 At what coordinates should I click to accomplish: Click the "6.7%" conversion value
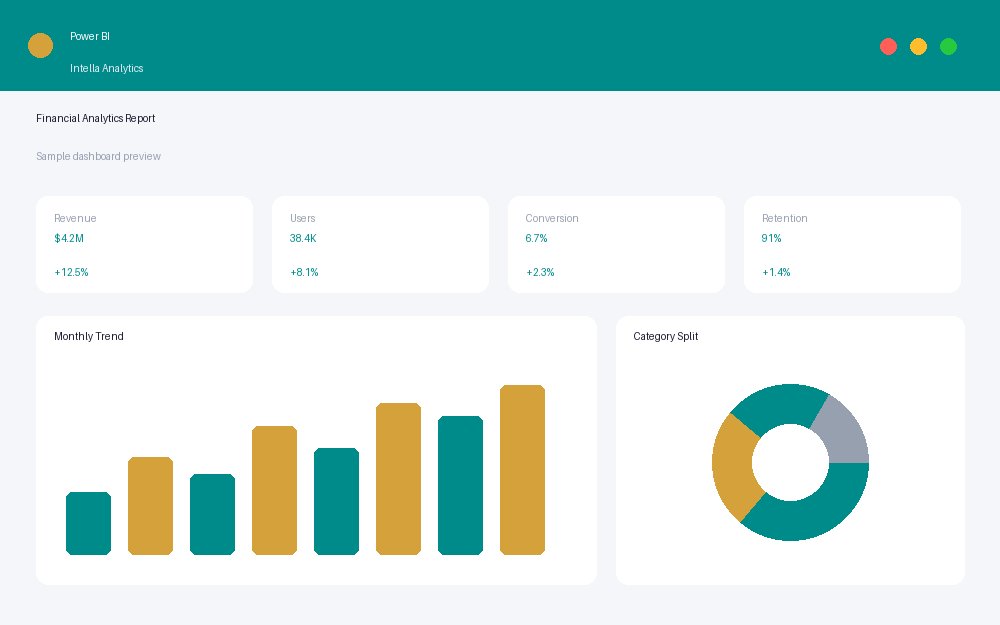[x=536, y=238]
